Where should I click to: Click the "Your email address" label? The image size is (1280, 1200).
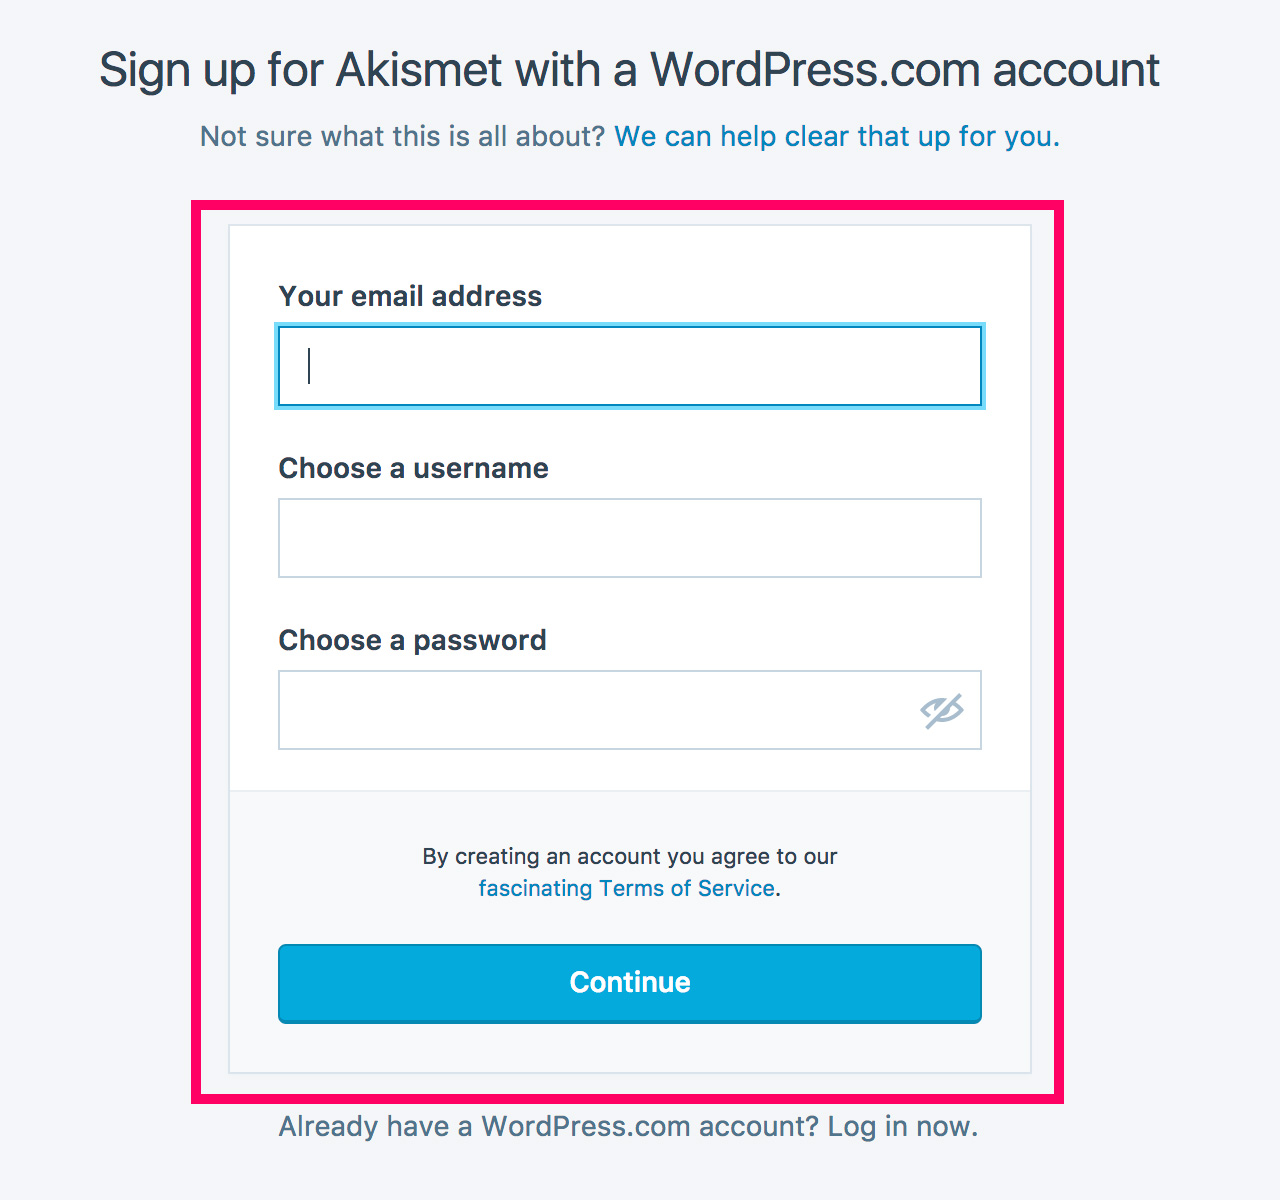410,296
